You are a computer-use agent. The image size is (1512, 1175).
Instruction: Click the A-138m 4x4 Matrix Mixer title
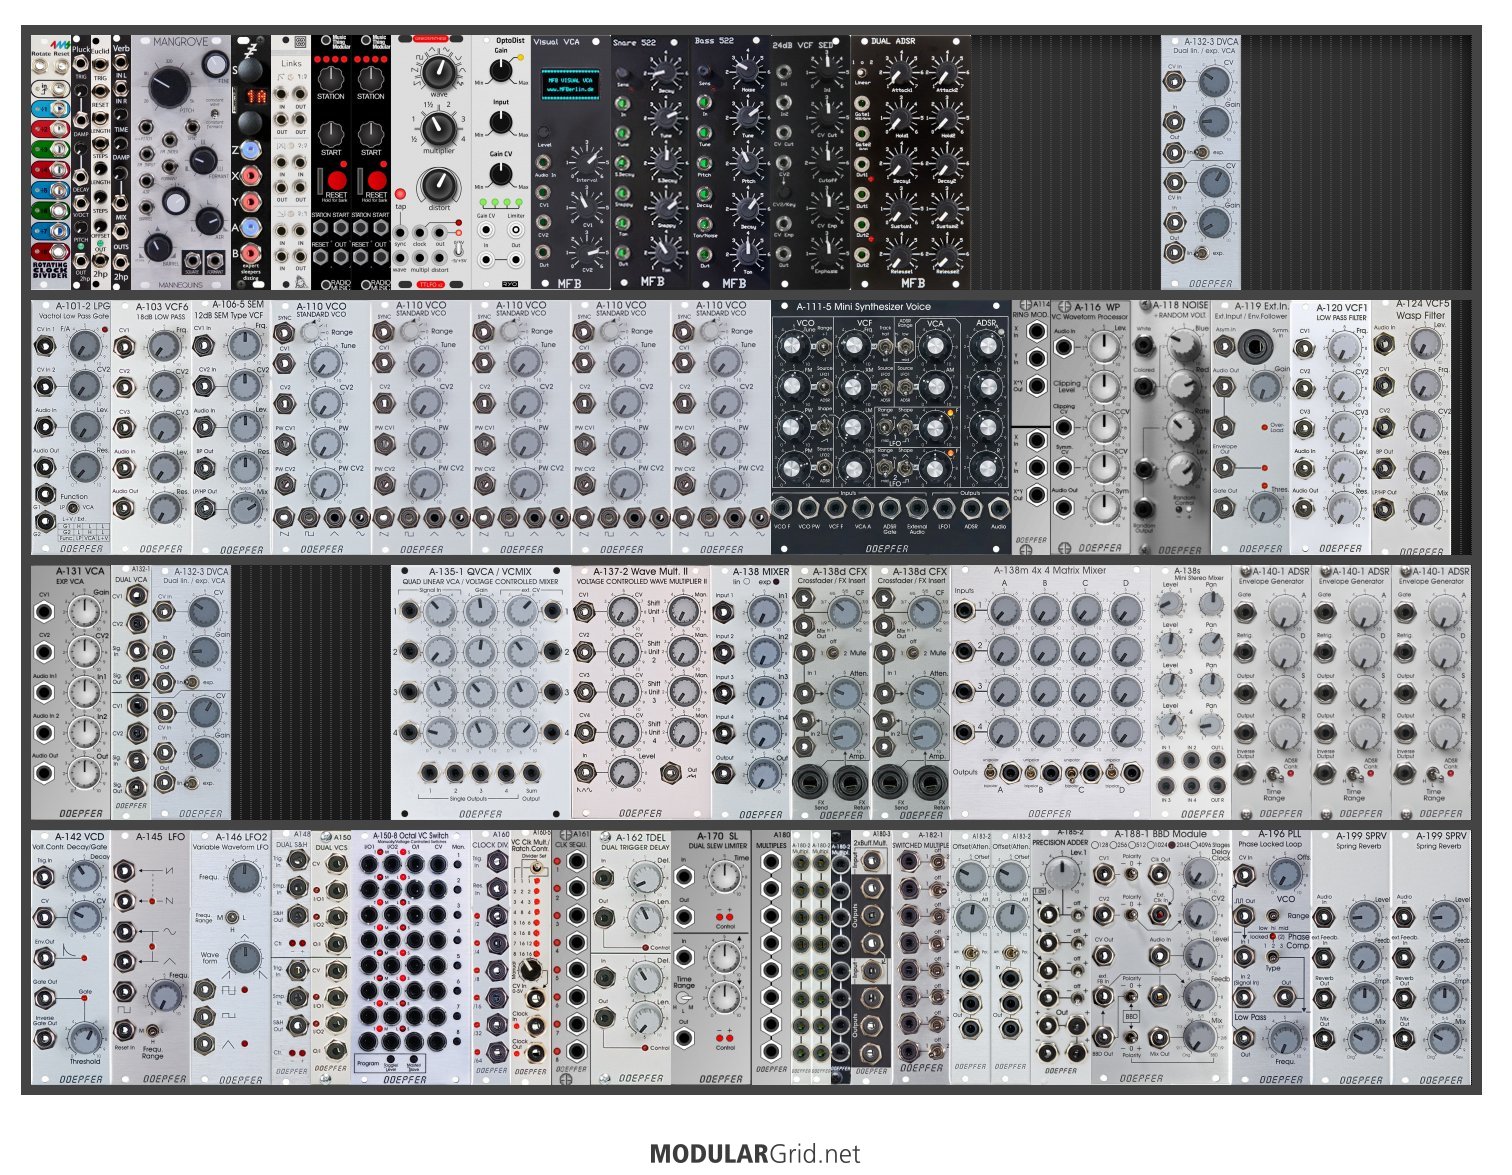[1050, 570]
